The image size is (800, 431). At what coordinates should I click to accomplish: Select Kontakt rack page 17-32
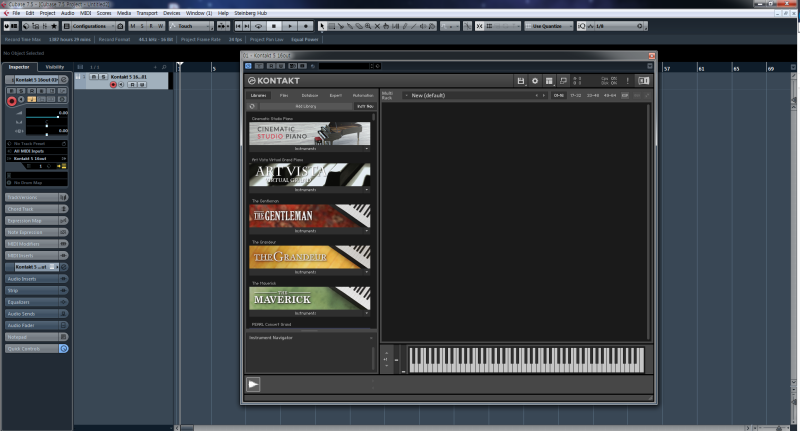(x=576, y=95)
